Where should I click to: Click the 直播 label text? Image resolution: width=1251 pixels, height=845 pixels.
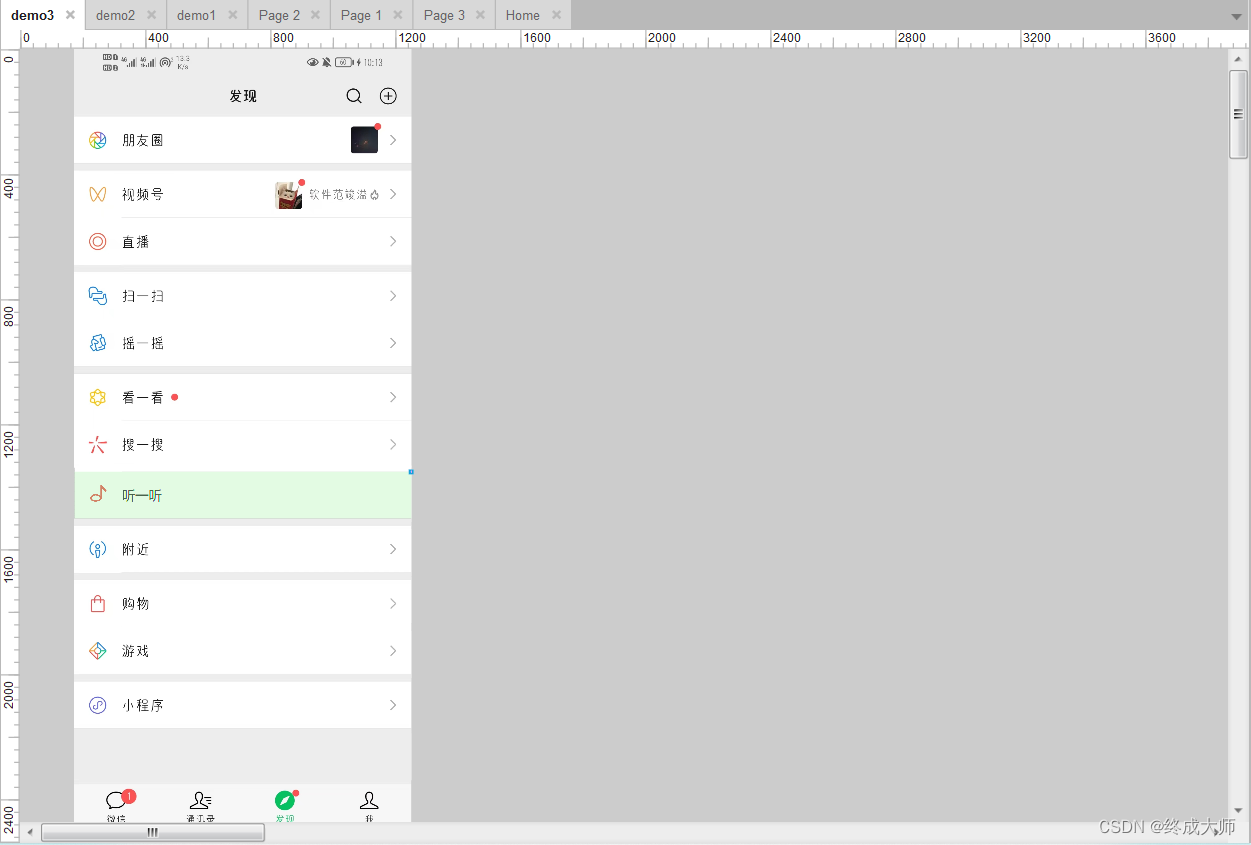click(x=135, y=242)
